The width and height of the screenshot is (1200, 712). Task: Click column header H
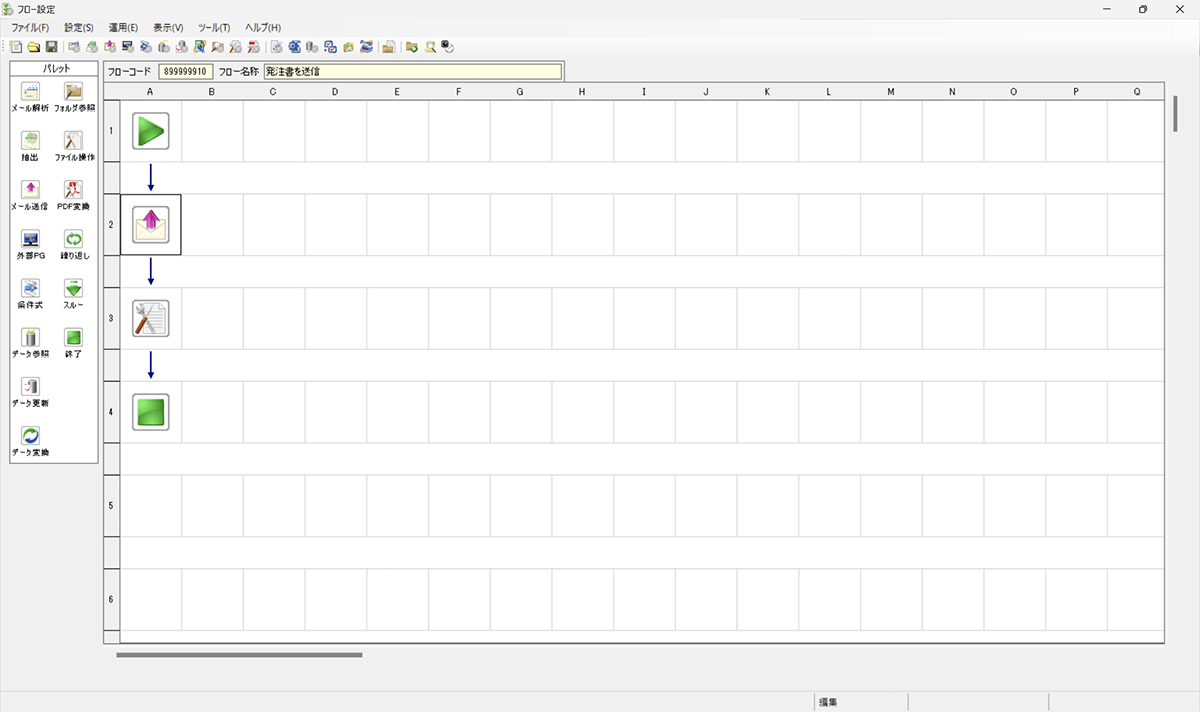(x=582, y=91)
